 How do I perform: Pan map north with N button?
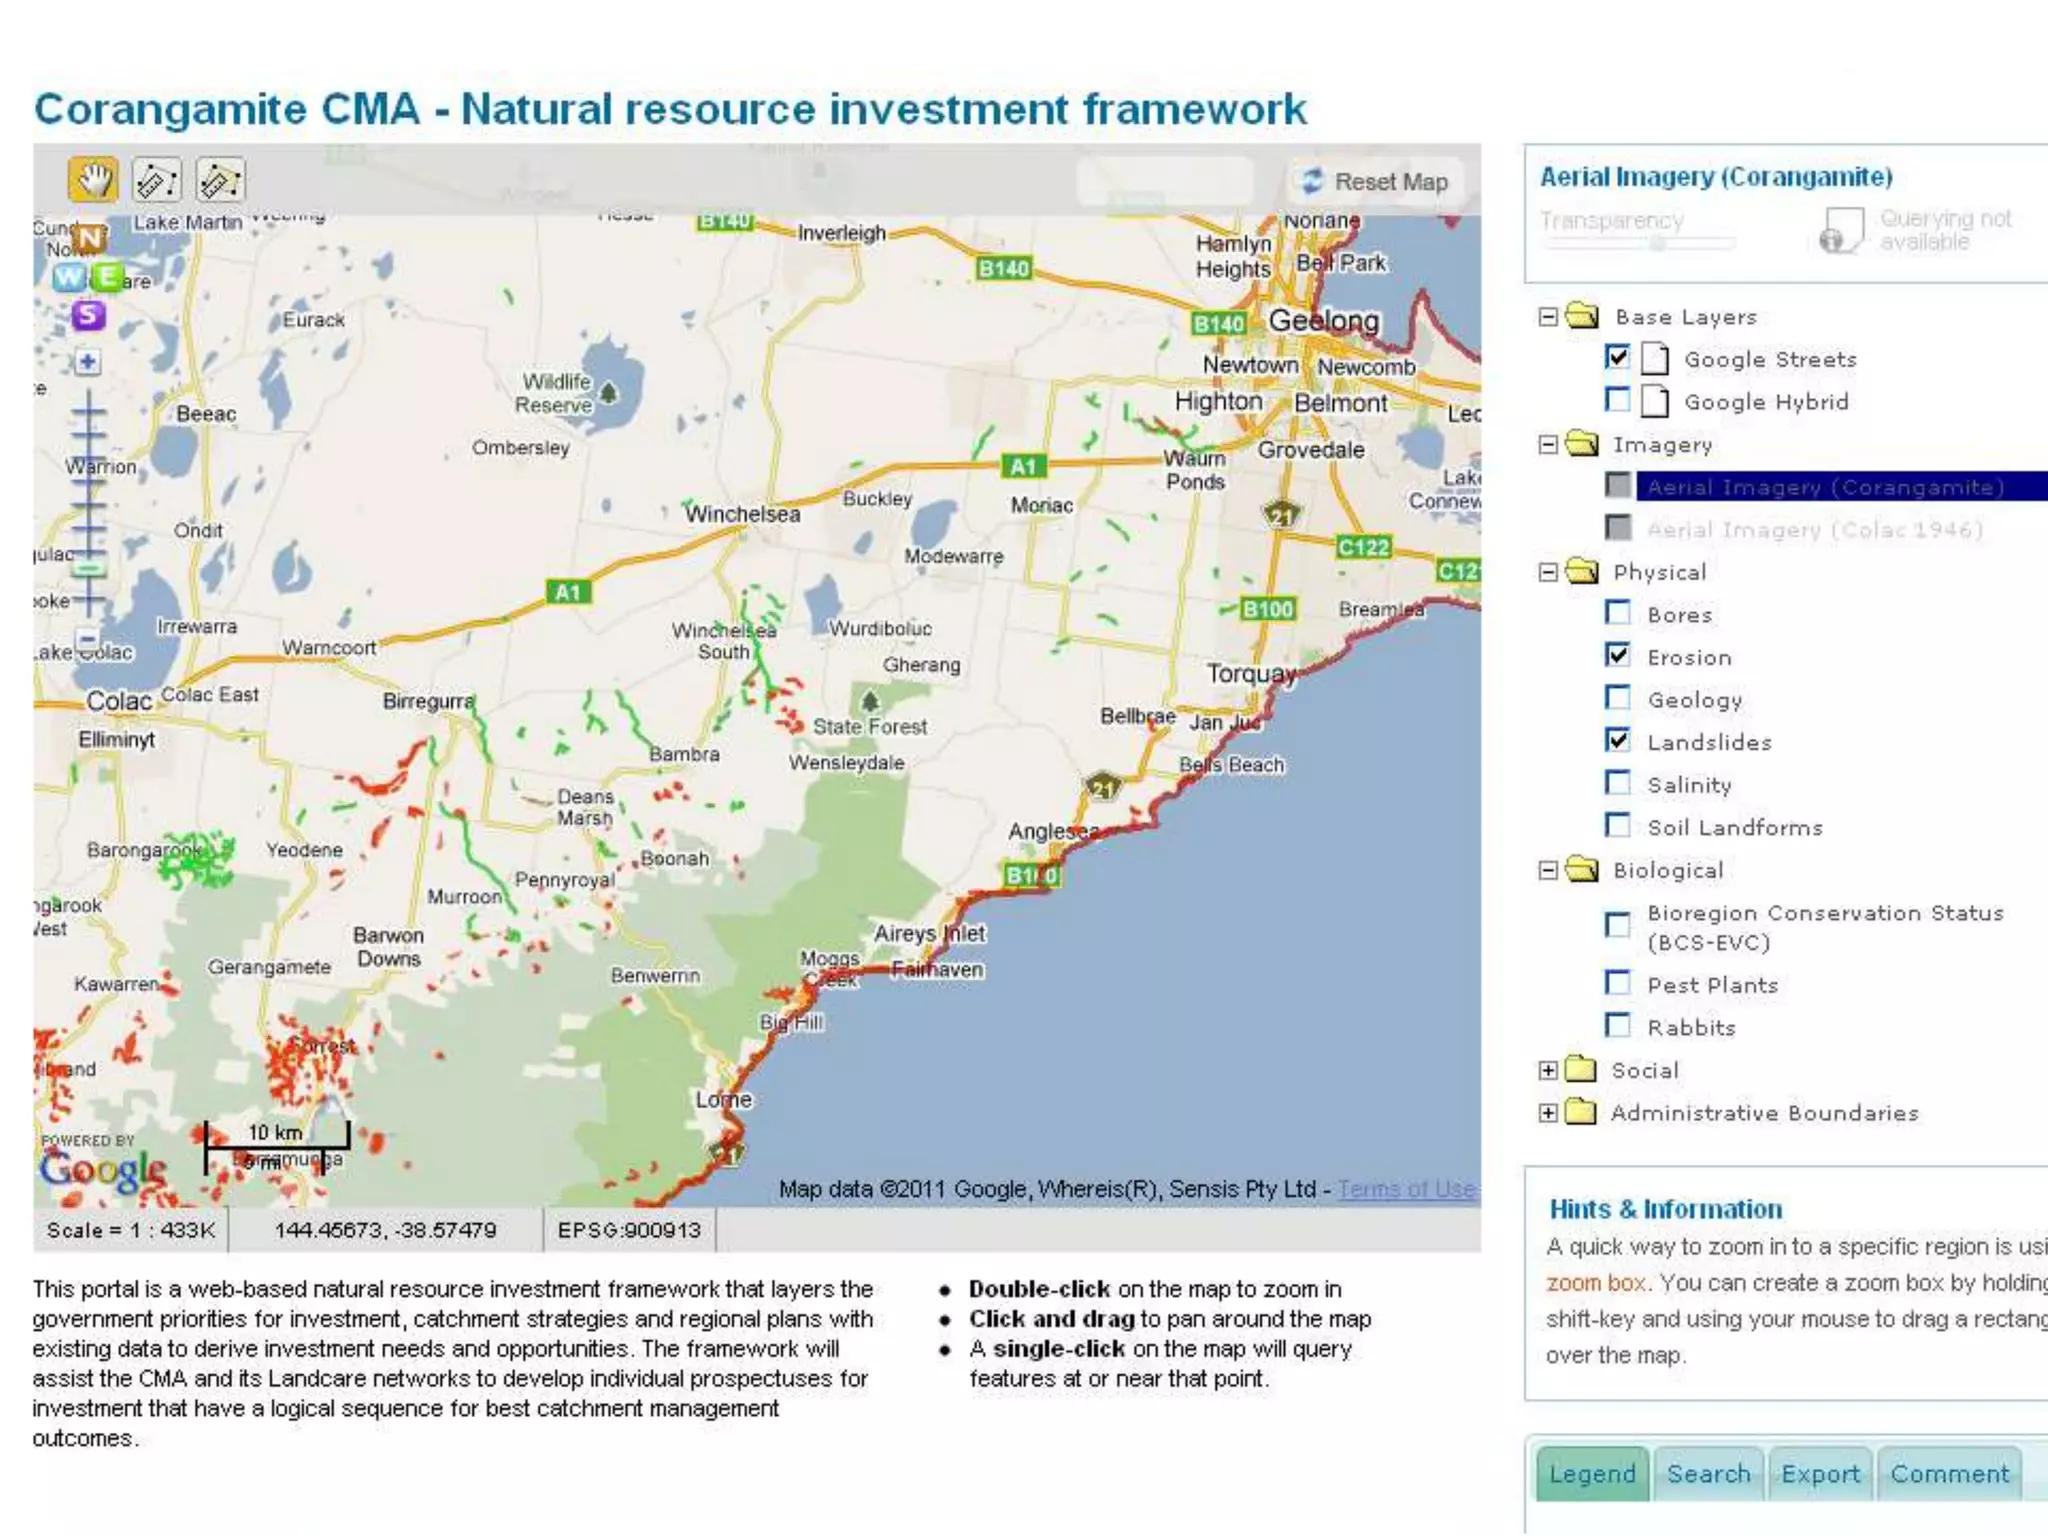(90, 238)
